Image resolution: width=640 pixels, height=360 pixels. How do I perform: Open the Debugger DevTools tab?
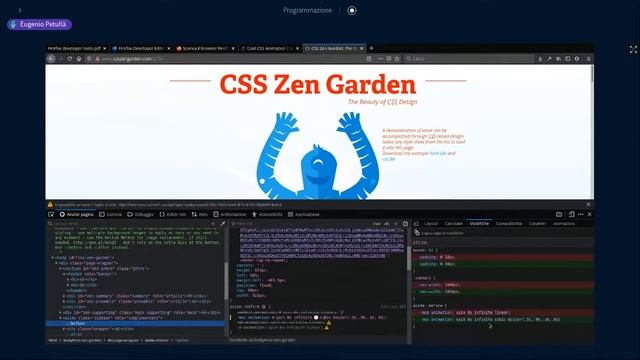click(141, 214)
